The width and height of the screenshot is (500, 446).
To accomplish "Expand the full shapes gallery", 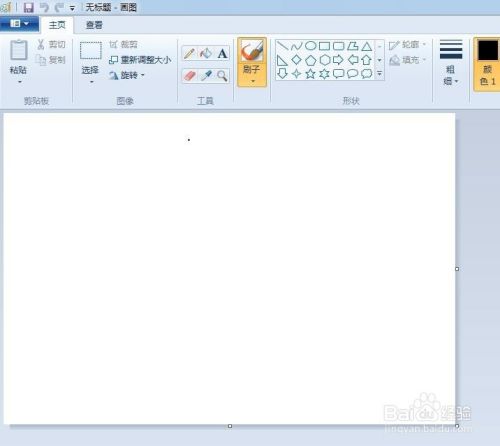I will (x=379, y=73).
